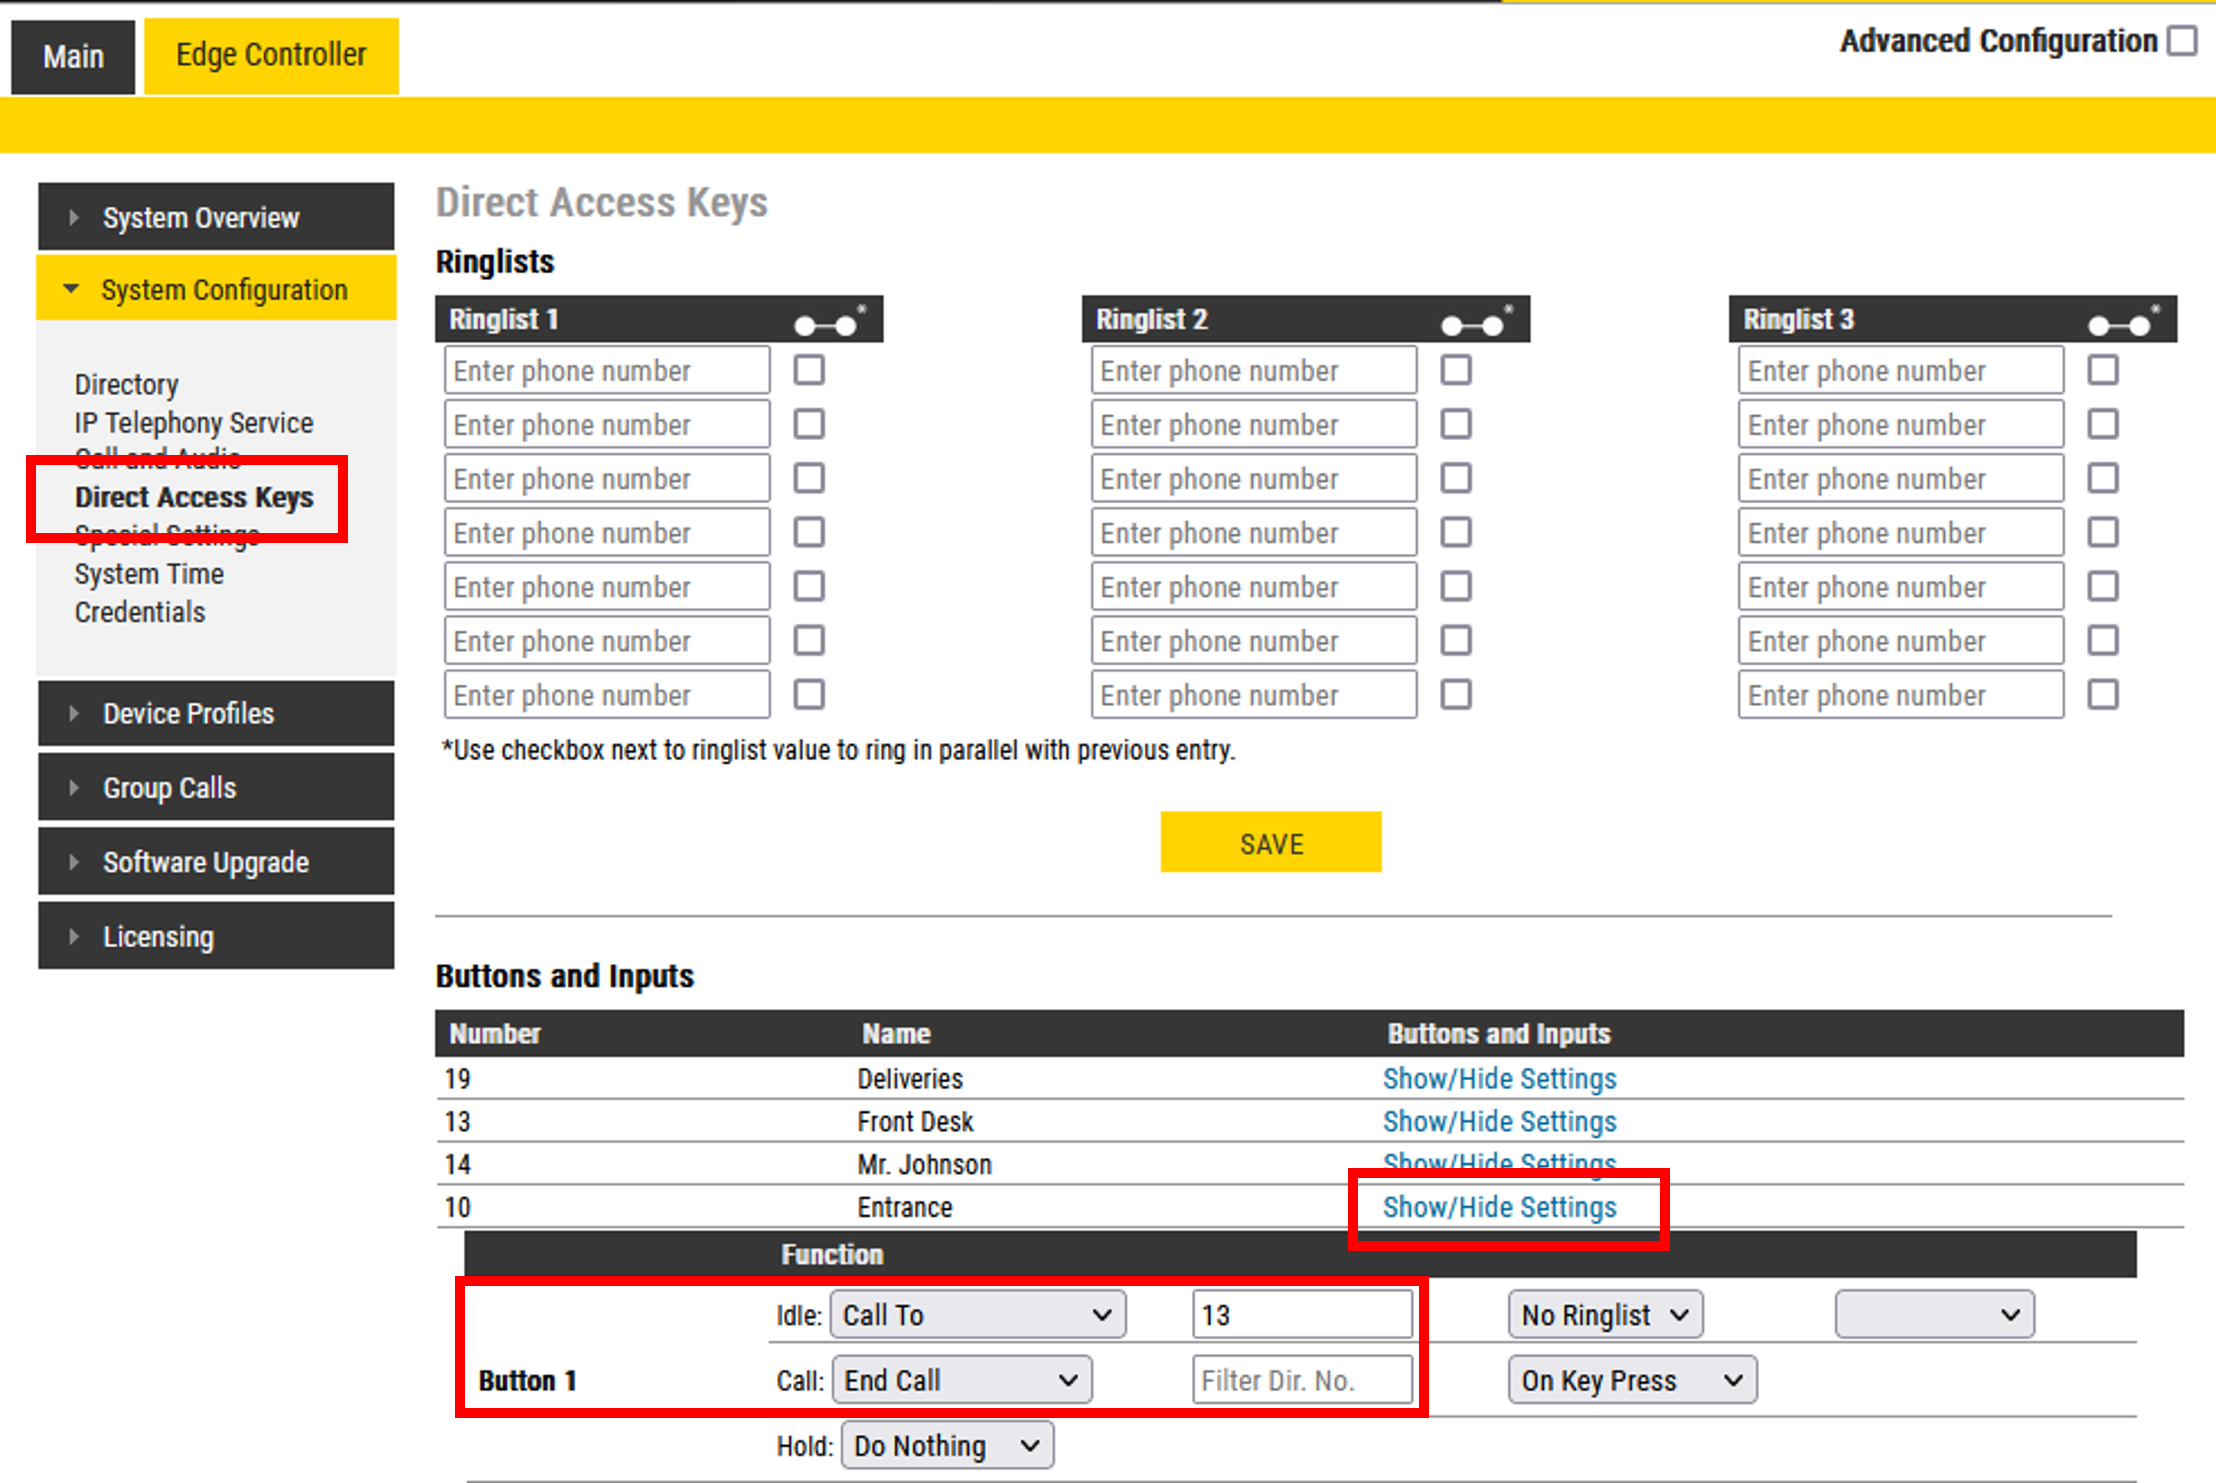
Task: Switch to the Main tab
Action: point(73,56)
